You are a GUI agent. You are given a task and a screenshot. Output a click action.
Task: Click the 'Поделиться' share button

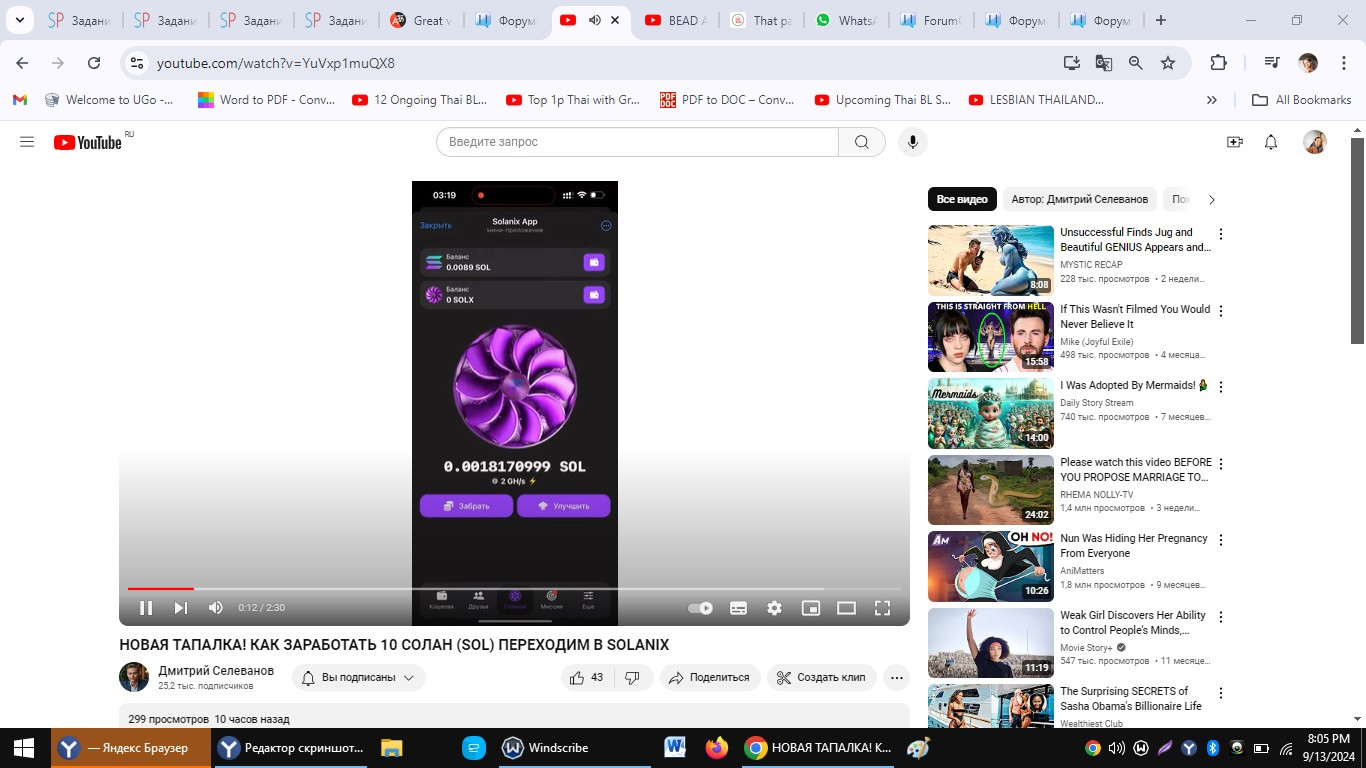click(x=710, y=677)
